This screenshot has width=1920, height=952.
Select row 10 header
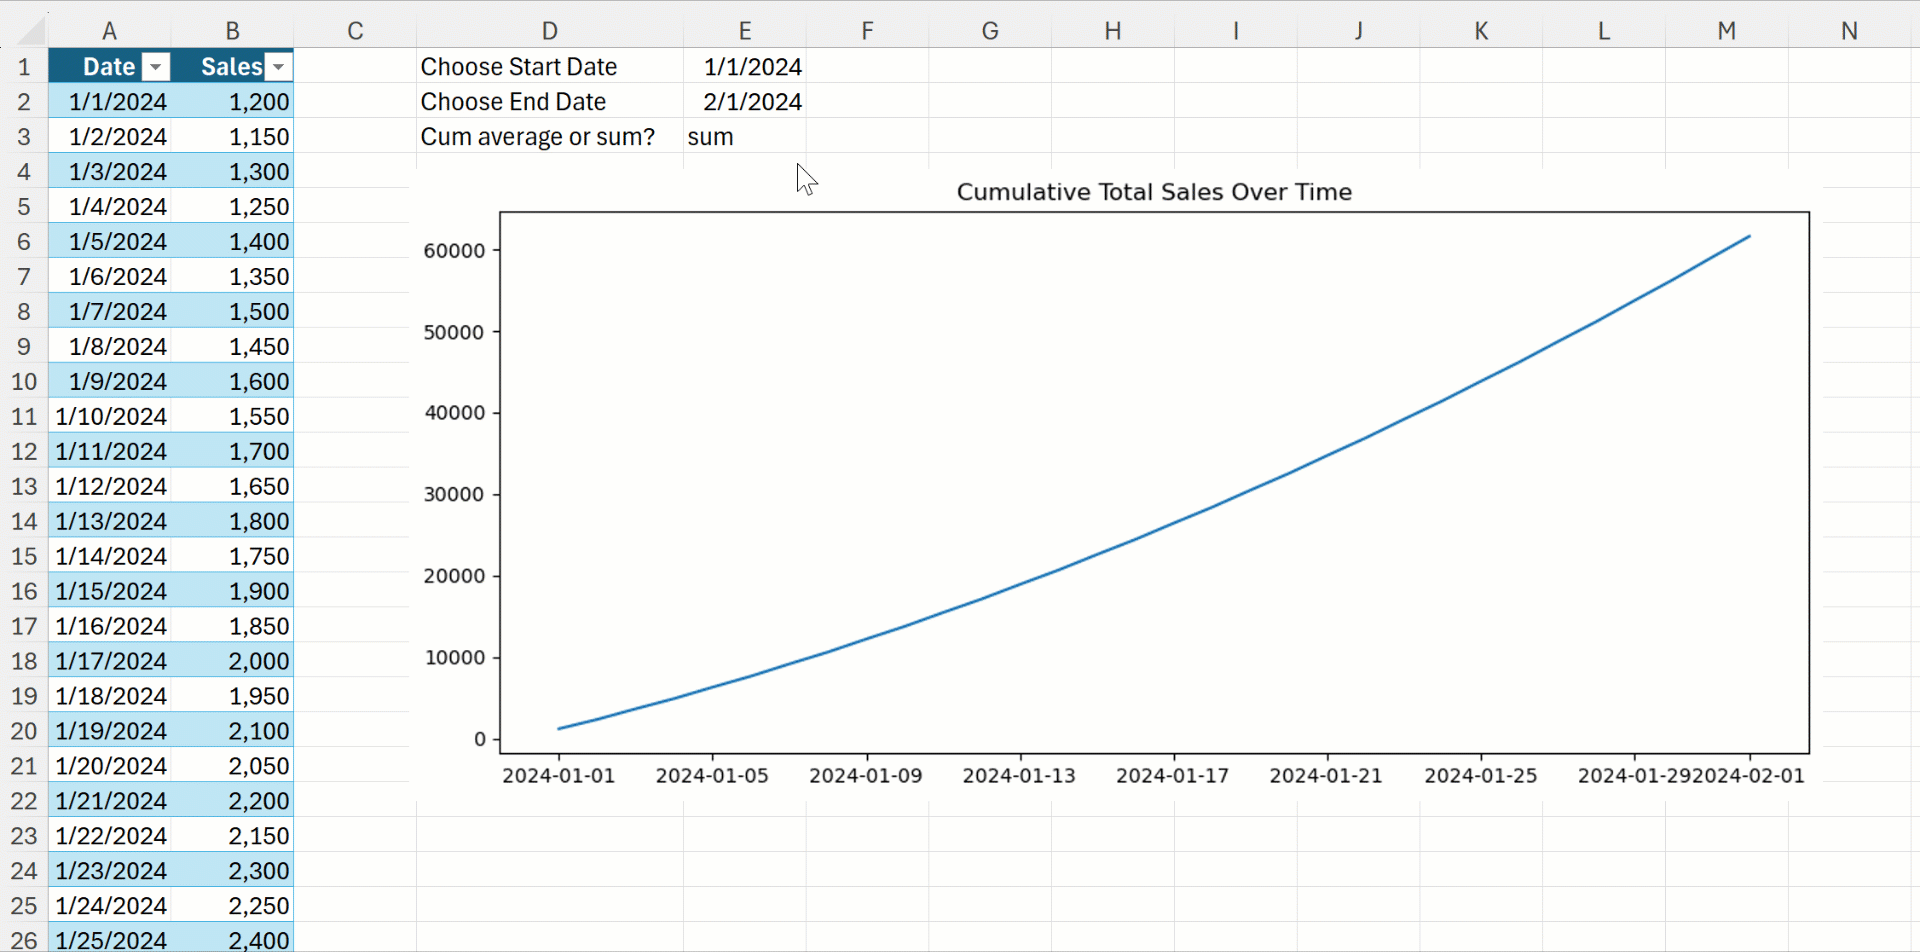point(24,381)
